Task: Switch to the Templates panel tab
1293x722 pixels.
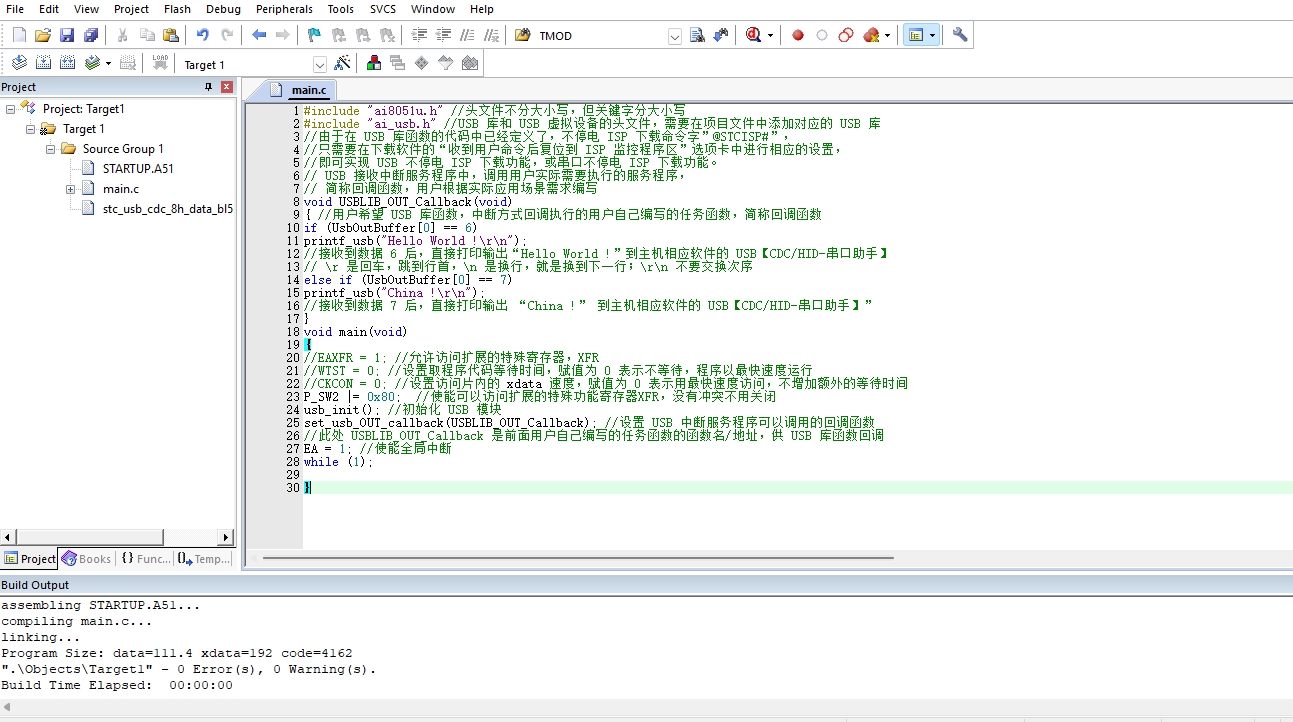Action: coord(204,559)
